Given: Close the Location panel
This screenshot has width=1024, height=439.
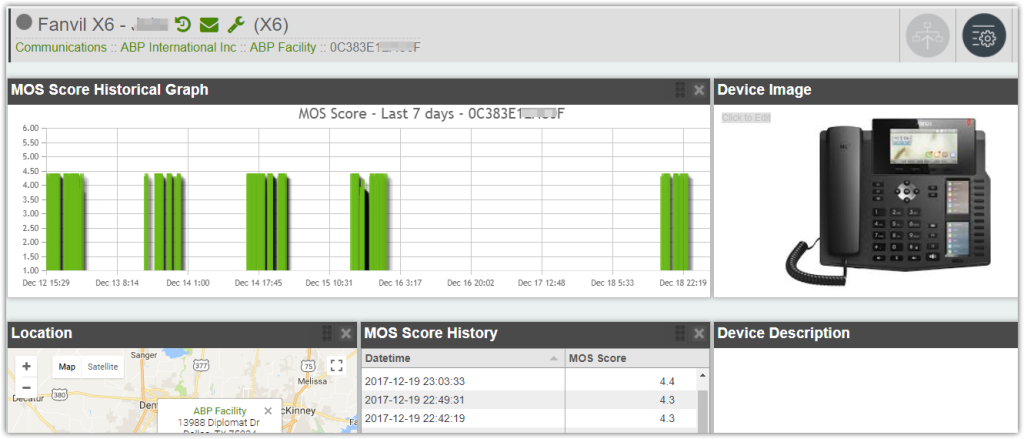Looking at the screenshot, I should click(346, 333).
